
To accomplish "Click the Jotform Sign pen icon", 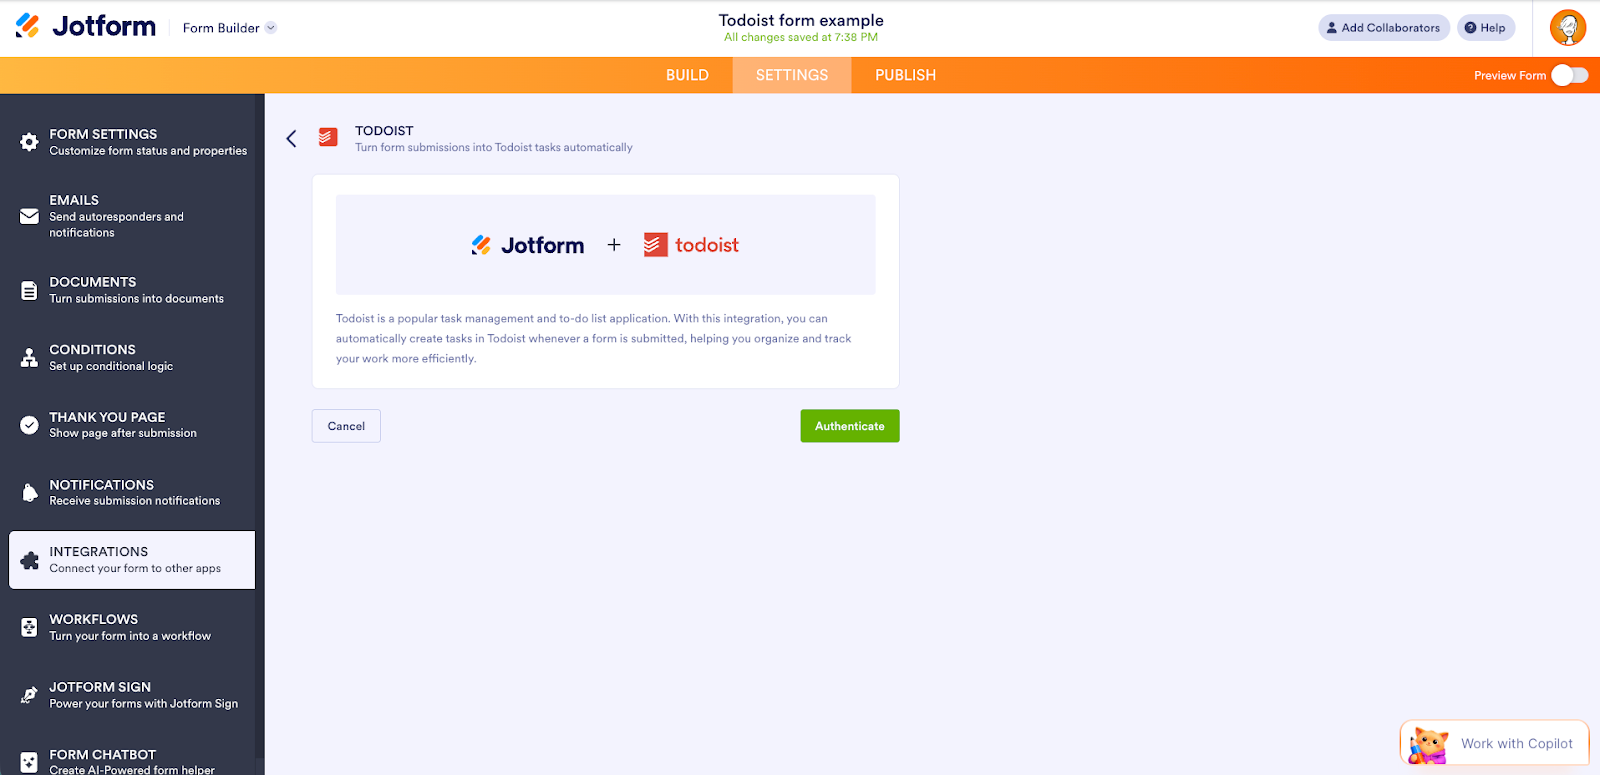I will [x=30, y=695].
